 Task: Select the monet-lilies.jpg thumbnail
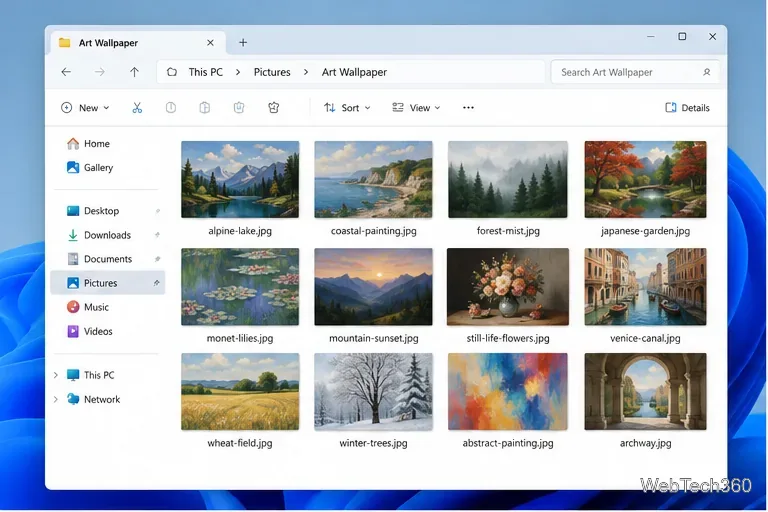tap(240, 287)
